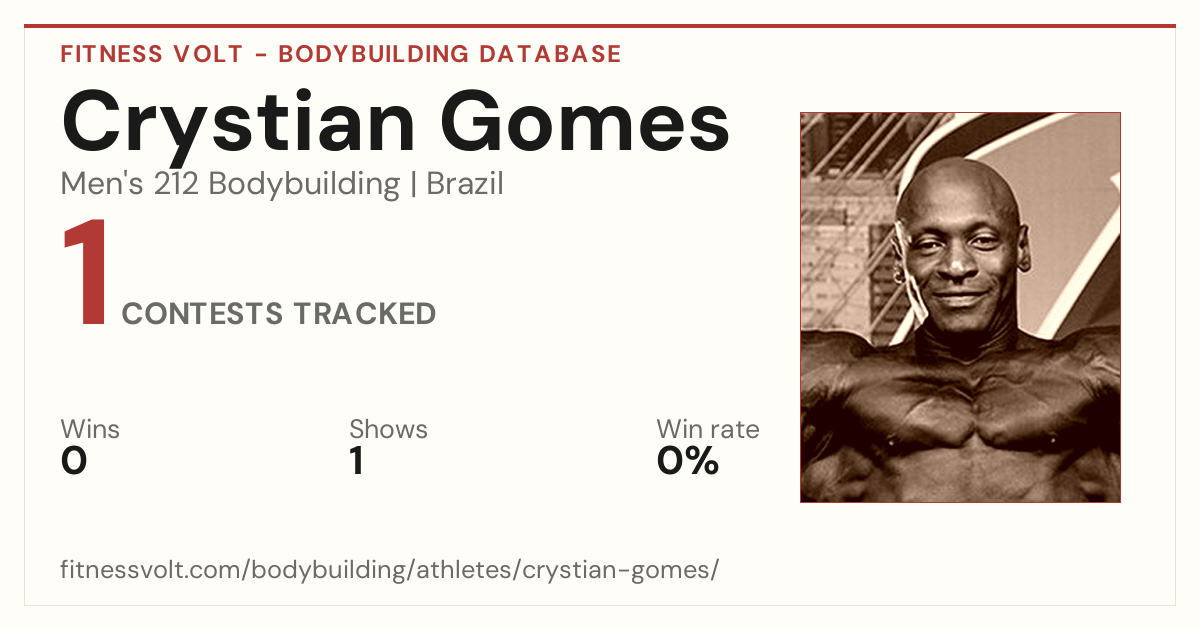The width and height of the screenshot is (1200, 630).
Task: Click the Wins value 0
Action: point(74,461)
